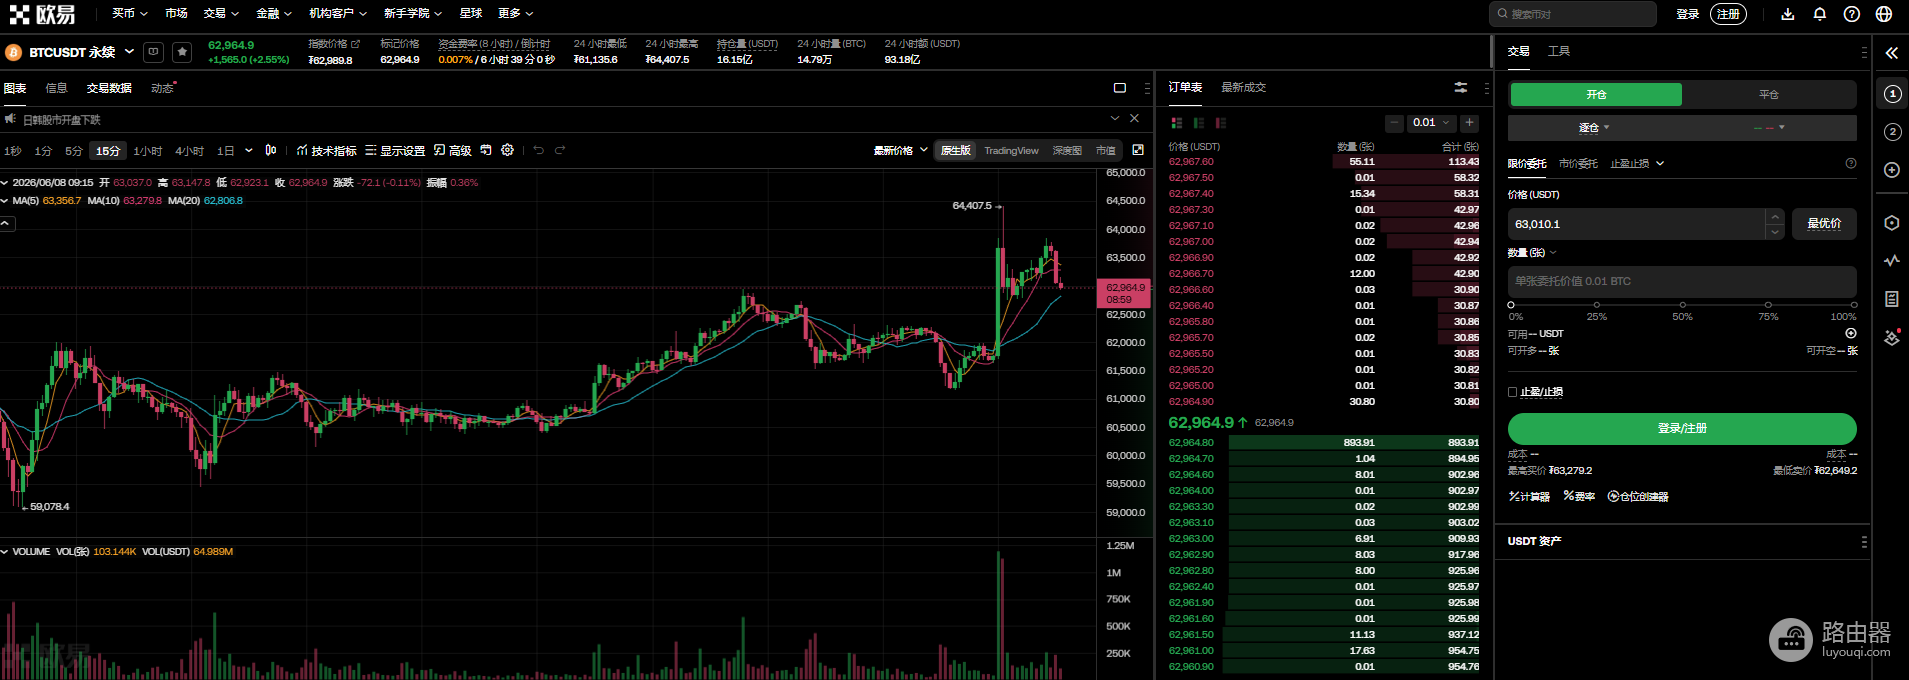
Task: Click the candlestick chart type icon
Action: [x=271, y=150]
